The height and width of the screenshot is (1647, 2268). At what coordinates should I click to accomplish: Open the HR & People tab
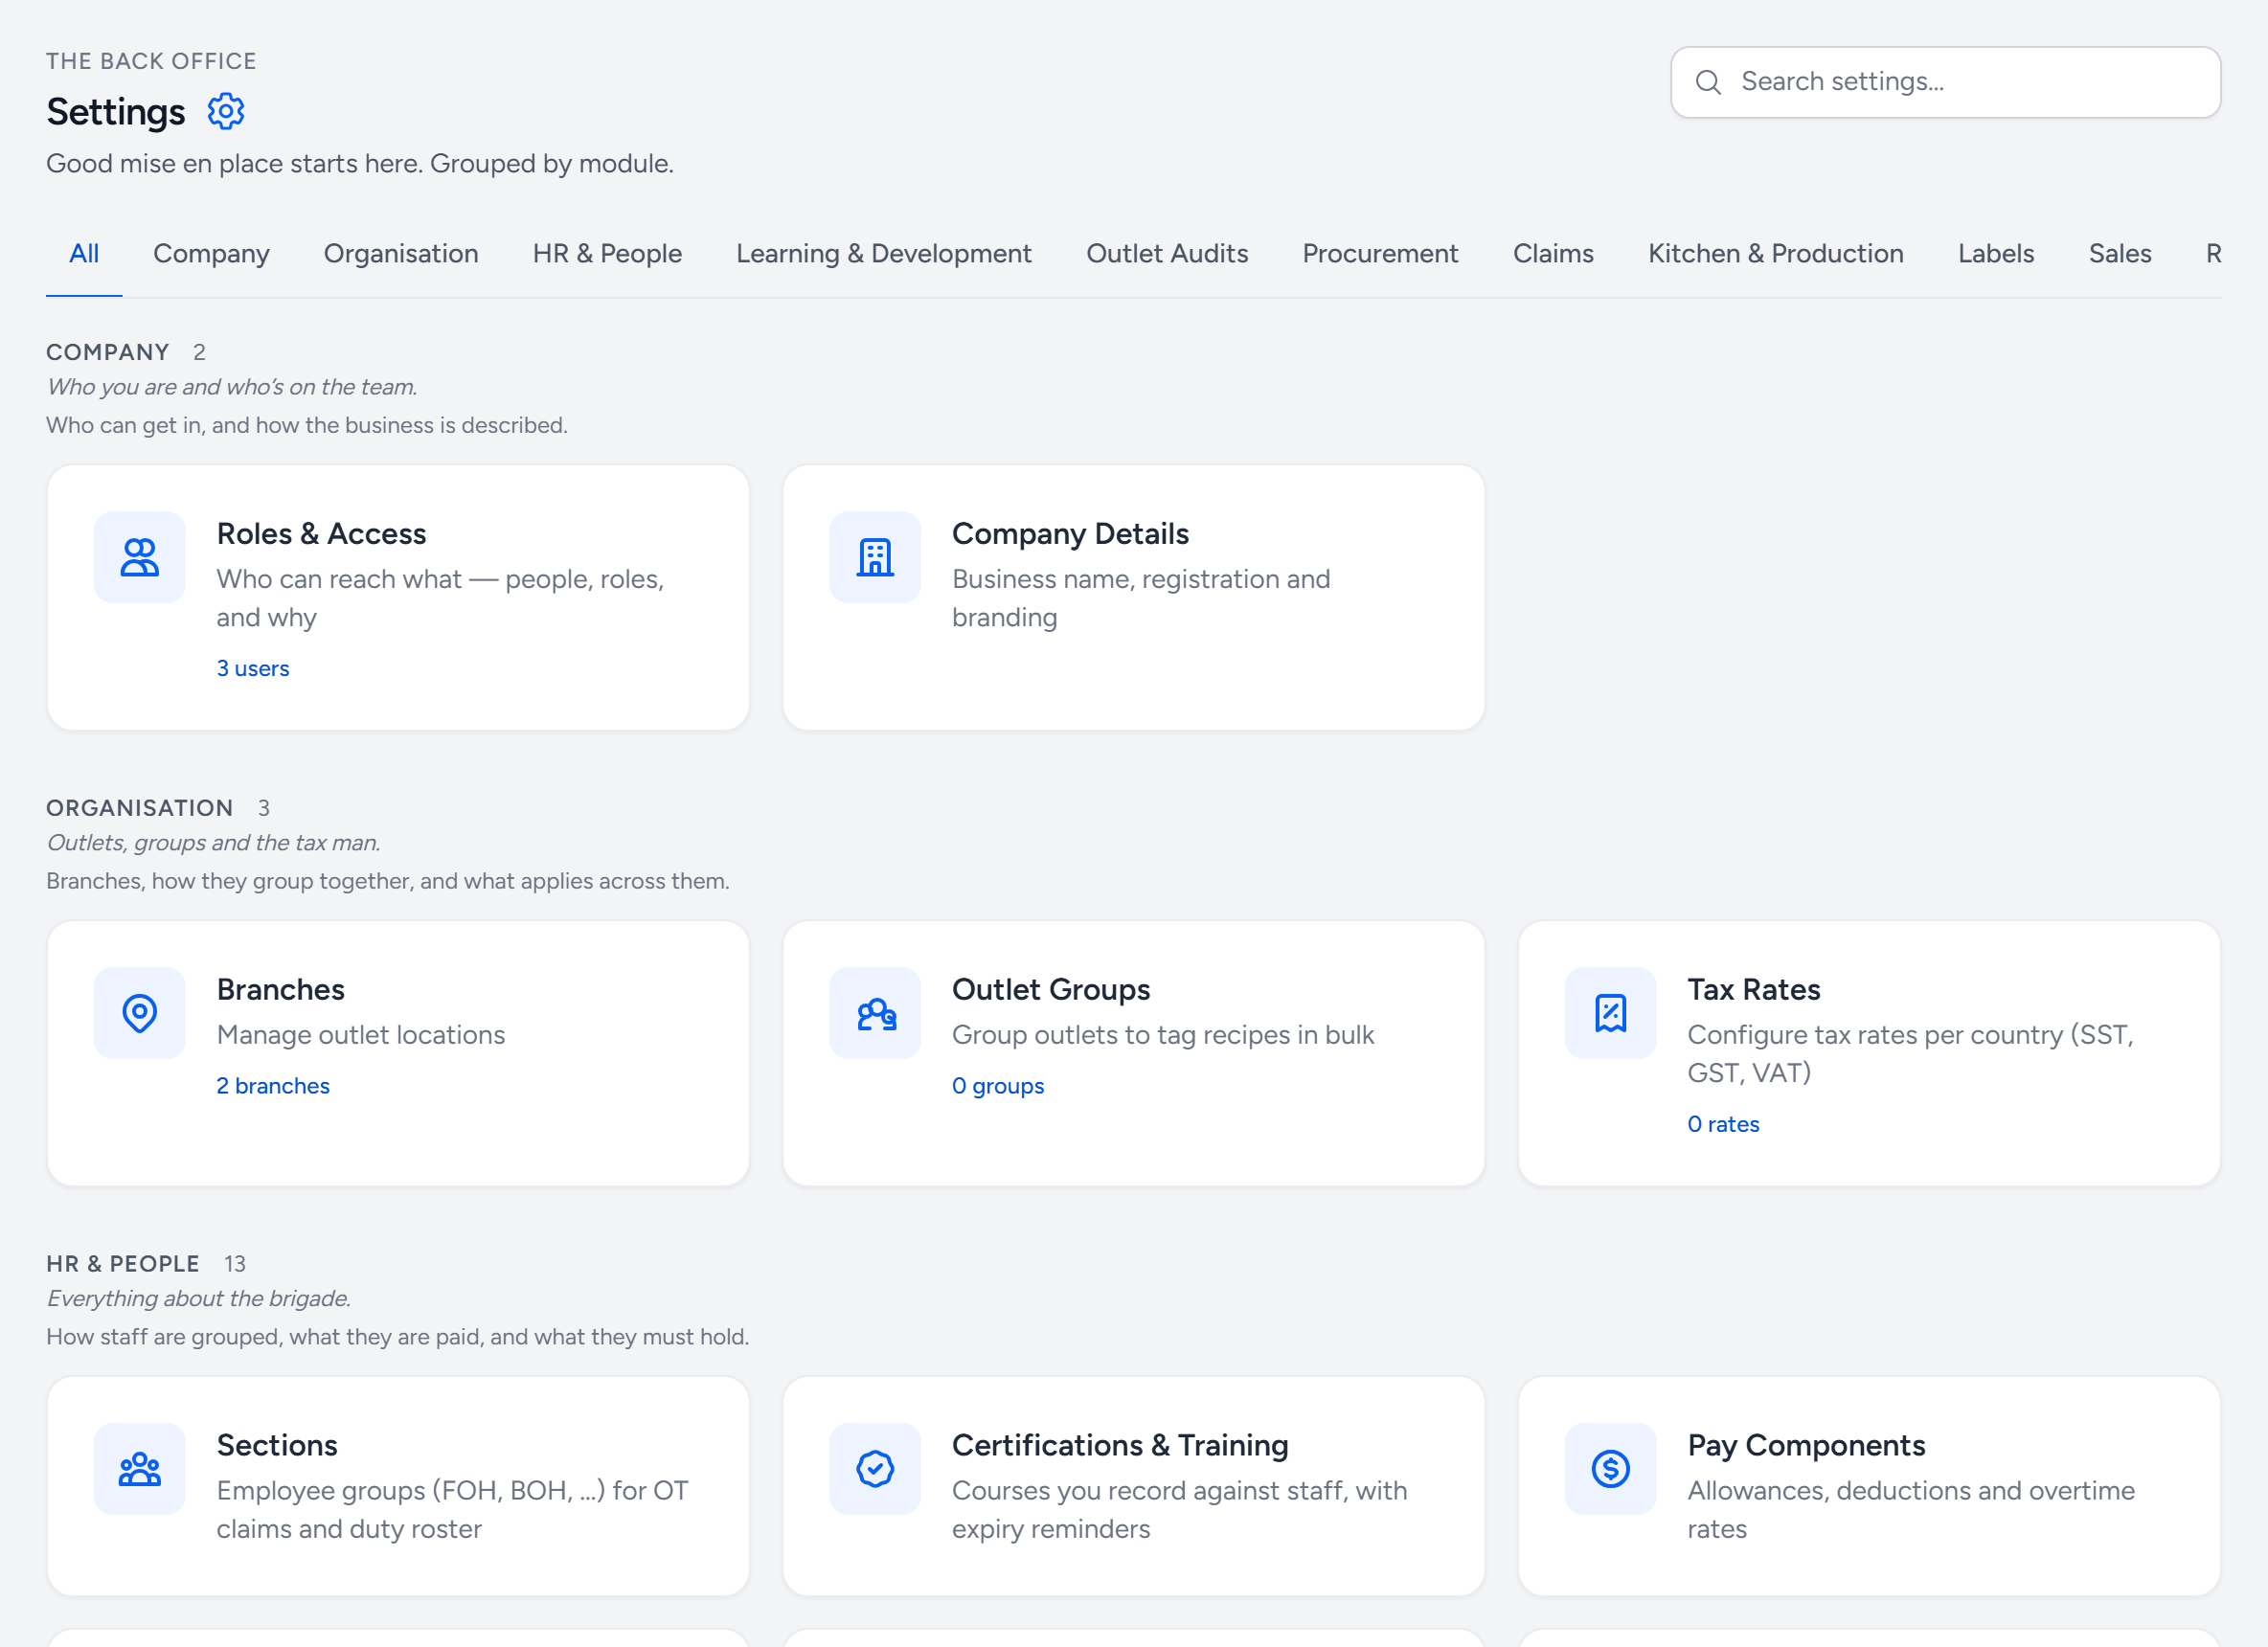pyautogui.click(x=607, y=254)
